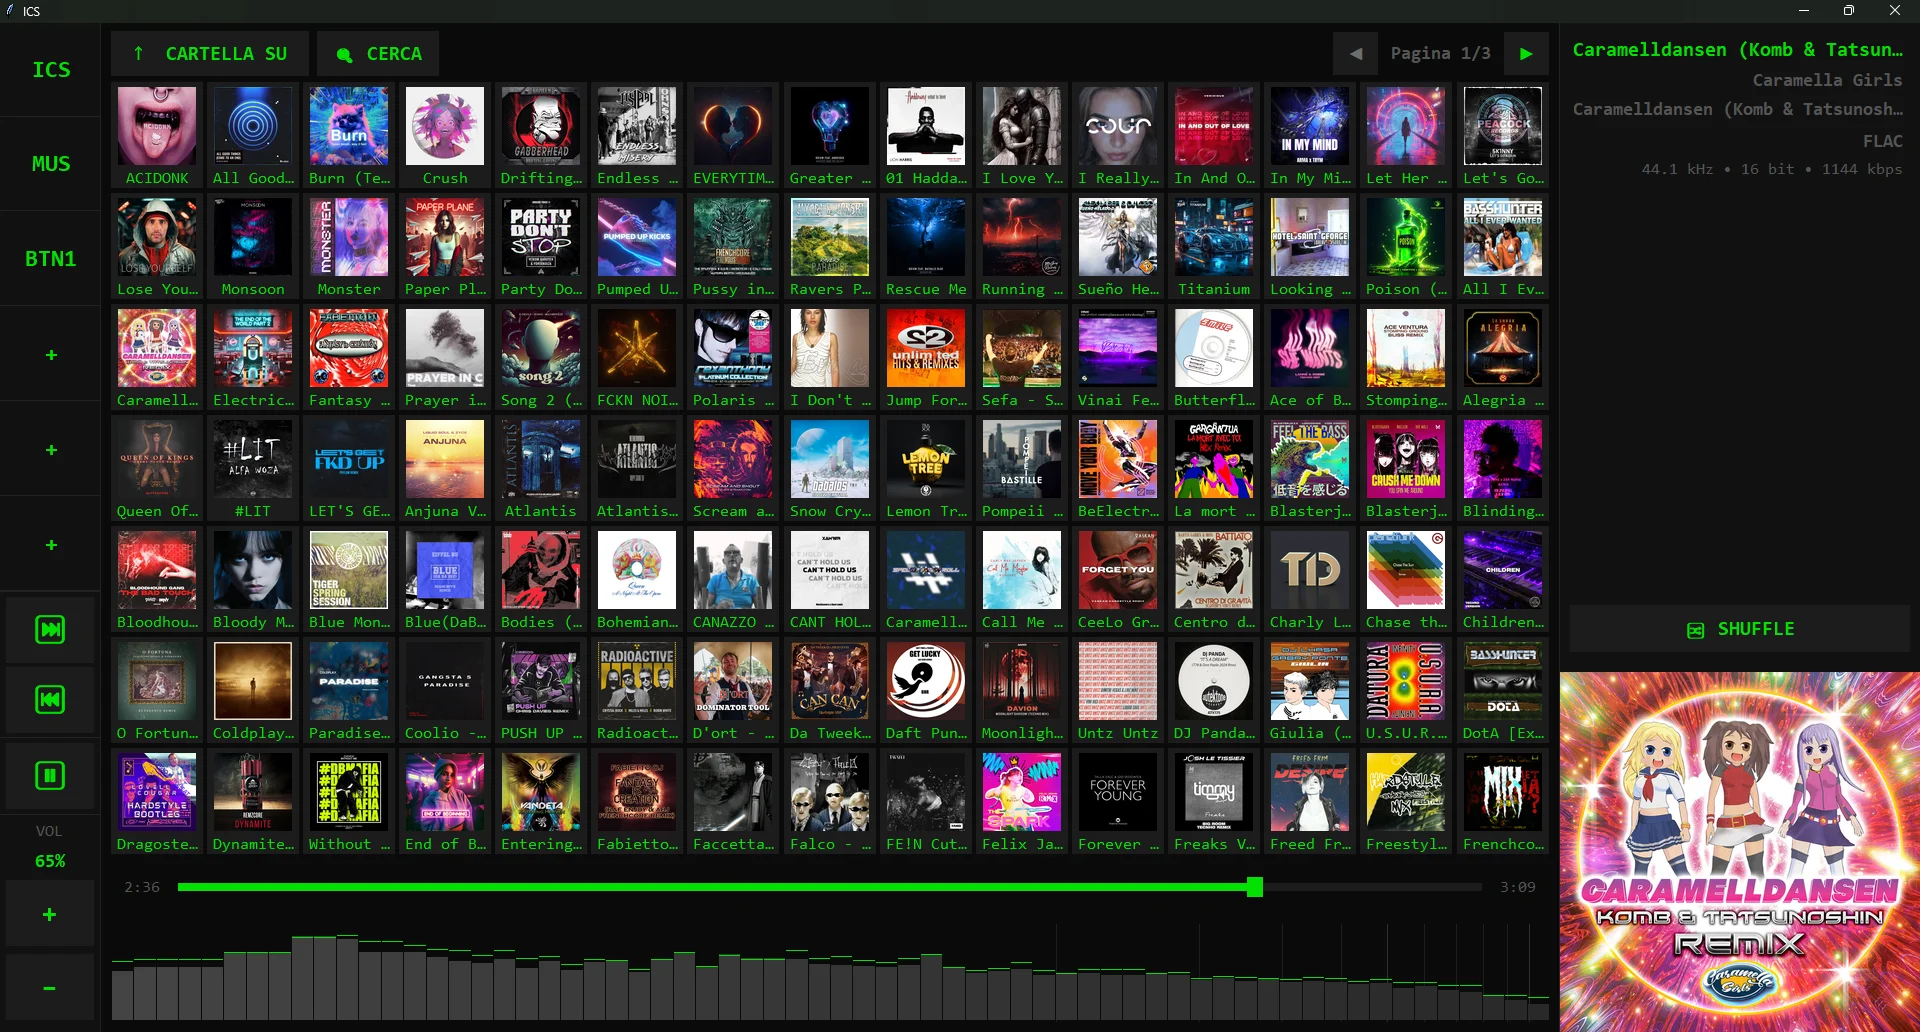The image size is (1920, 1032).
Task: Pause the current song
Action: click(x=50, y=776)
